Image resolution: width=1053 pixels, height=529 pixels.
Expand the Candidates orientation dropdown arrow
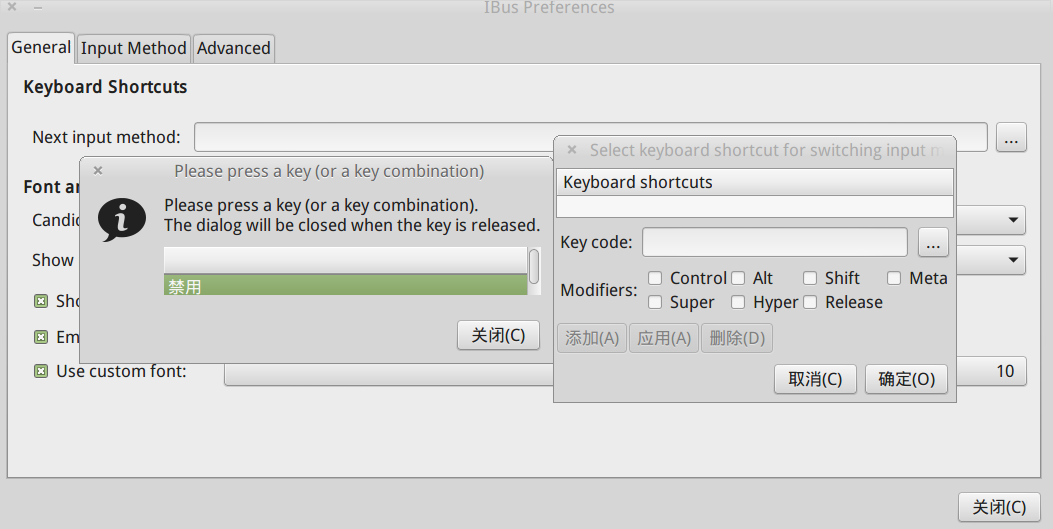[1013, 220]
